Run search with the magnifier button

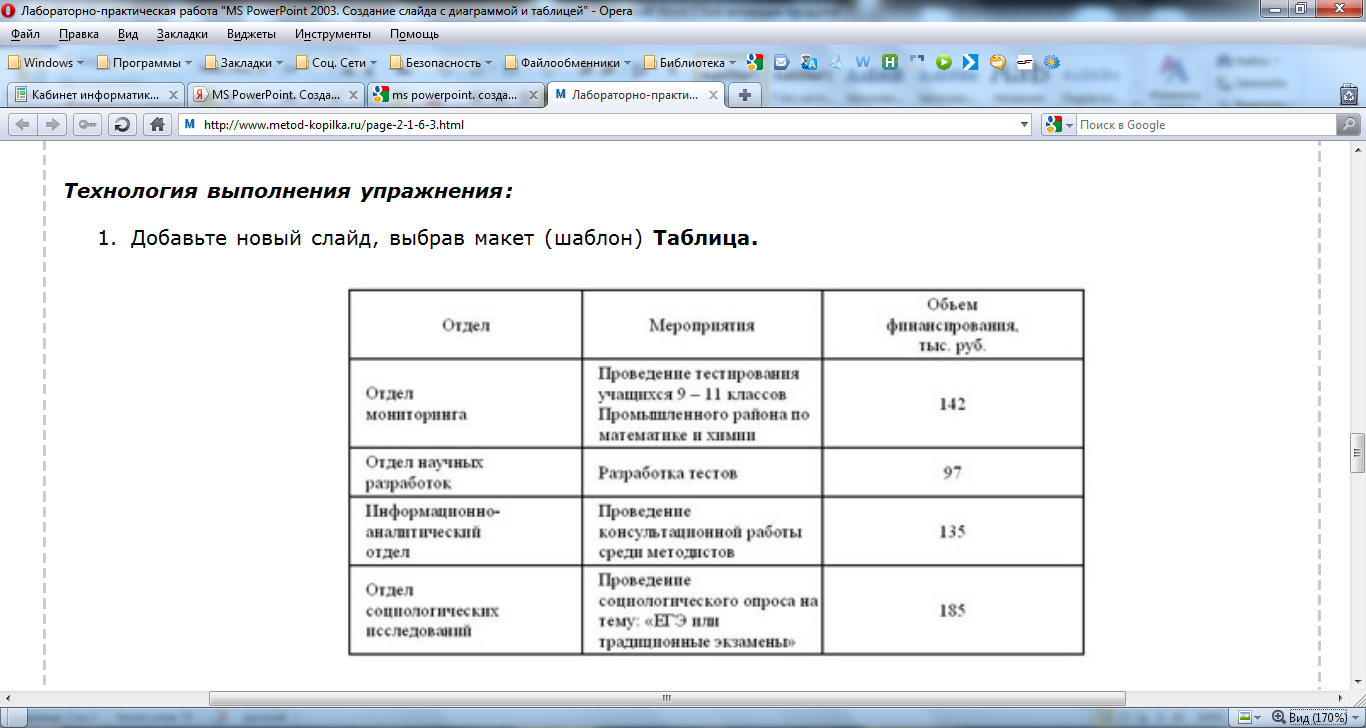(1348, 125)
